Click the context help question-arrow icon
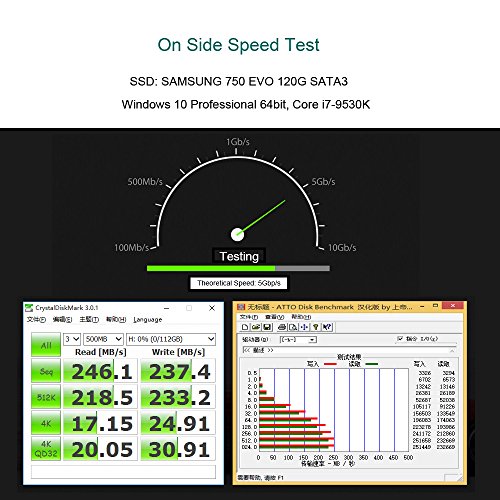 click(327, 327)
